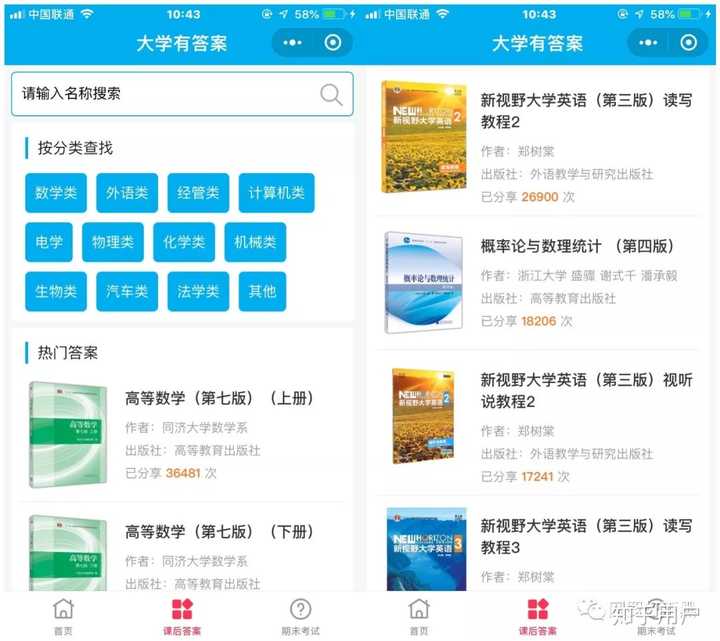Tap the right screen's close circle icon
Image resolution: width=720 pixels, height=641 pixels.
pyautogui.click(x=688, y=43)
